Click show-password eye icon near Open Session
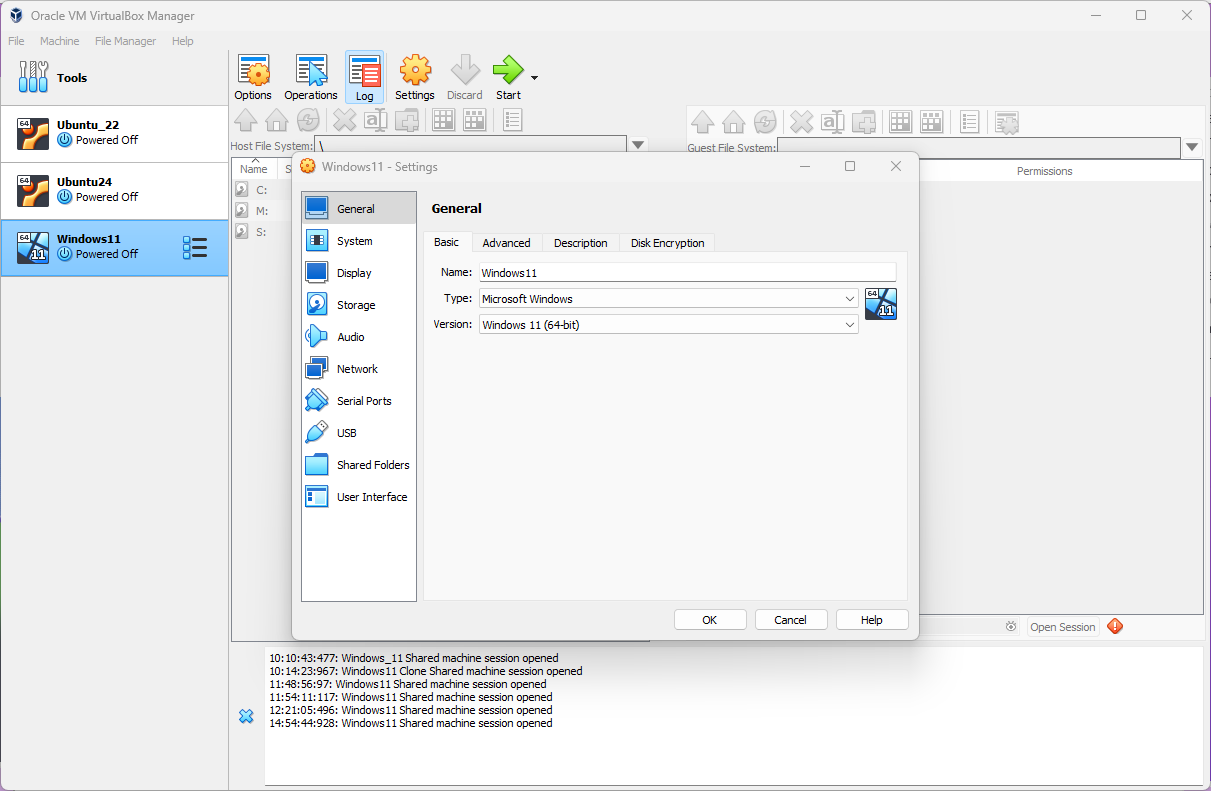 pos(1011,627)
